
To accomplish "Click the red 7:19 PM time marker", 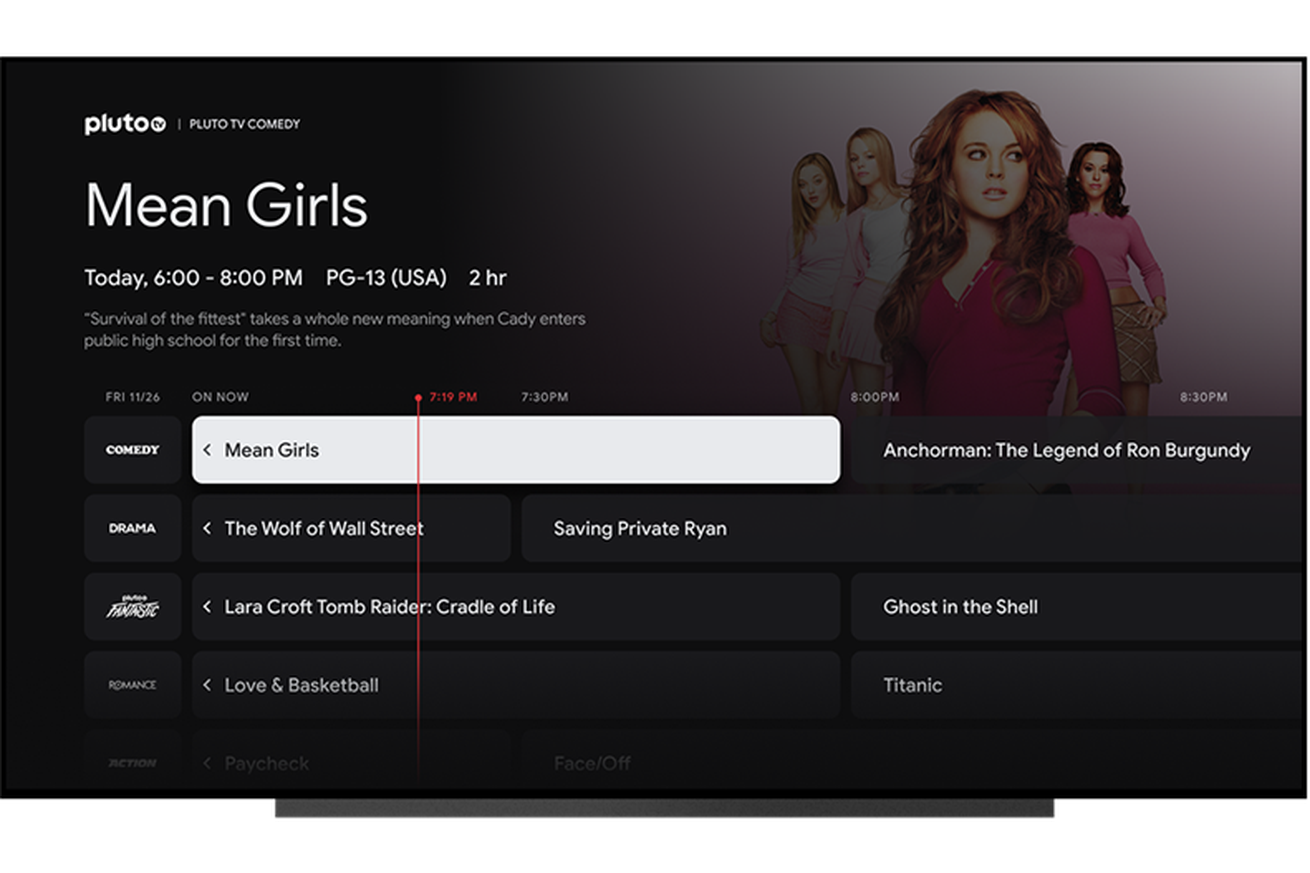I will [x=452, y=397].
